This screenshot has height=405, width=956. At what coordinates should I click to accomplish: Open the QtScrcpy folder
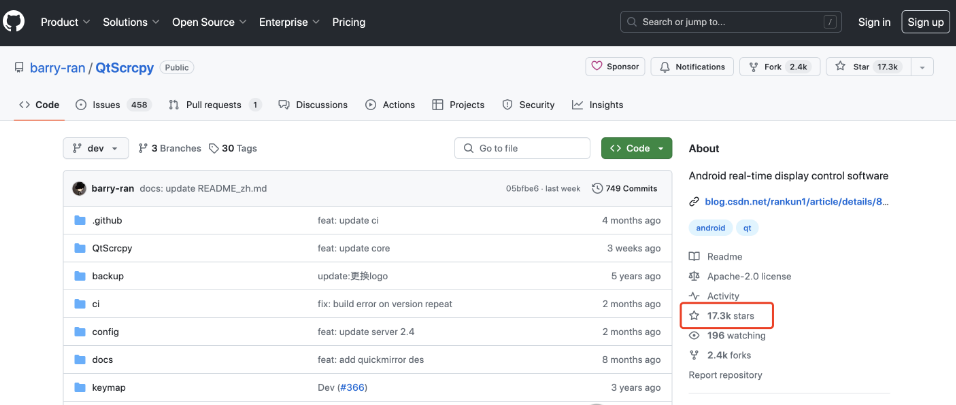pos(112,248)
